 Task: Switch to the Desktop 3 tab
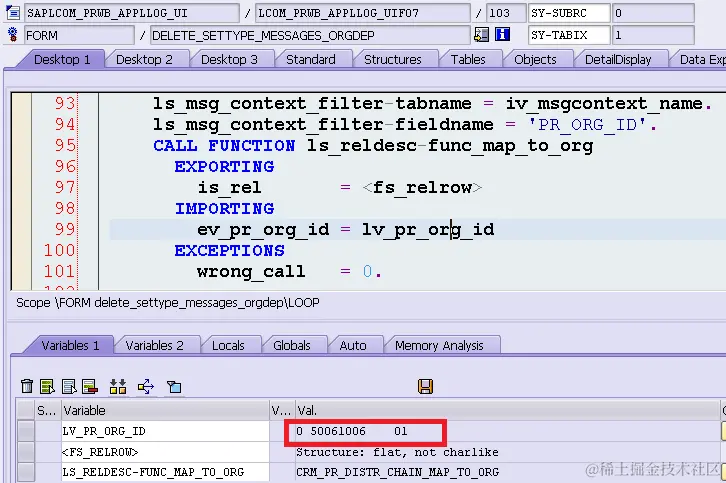(229, 60)
